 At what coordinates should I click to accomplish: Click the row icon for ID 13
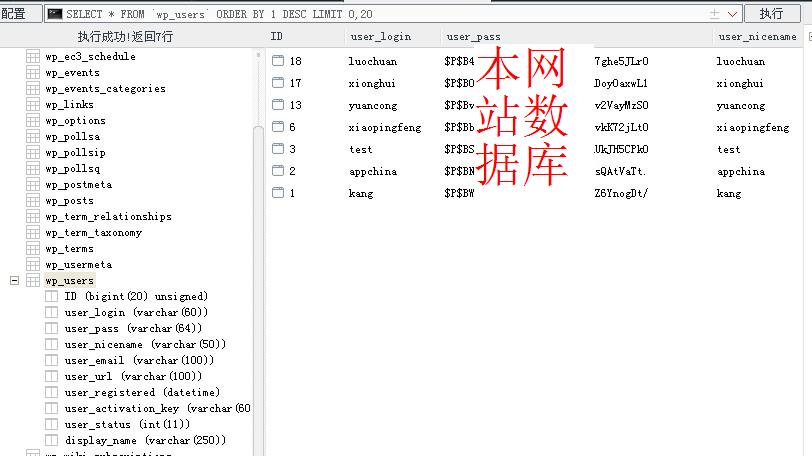click(278, 105)
